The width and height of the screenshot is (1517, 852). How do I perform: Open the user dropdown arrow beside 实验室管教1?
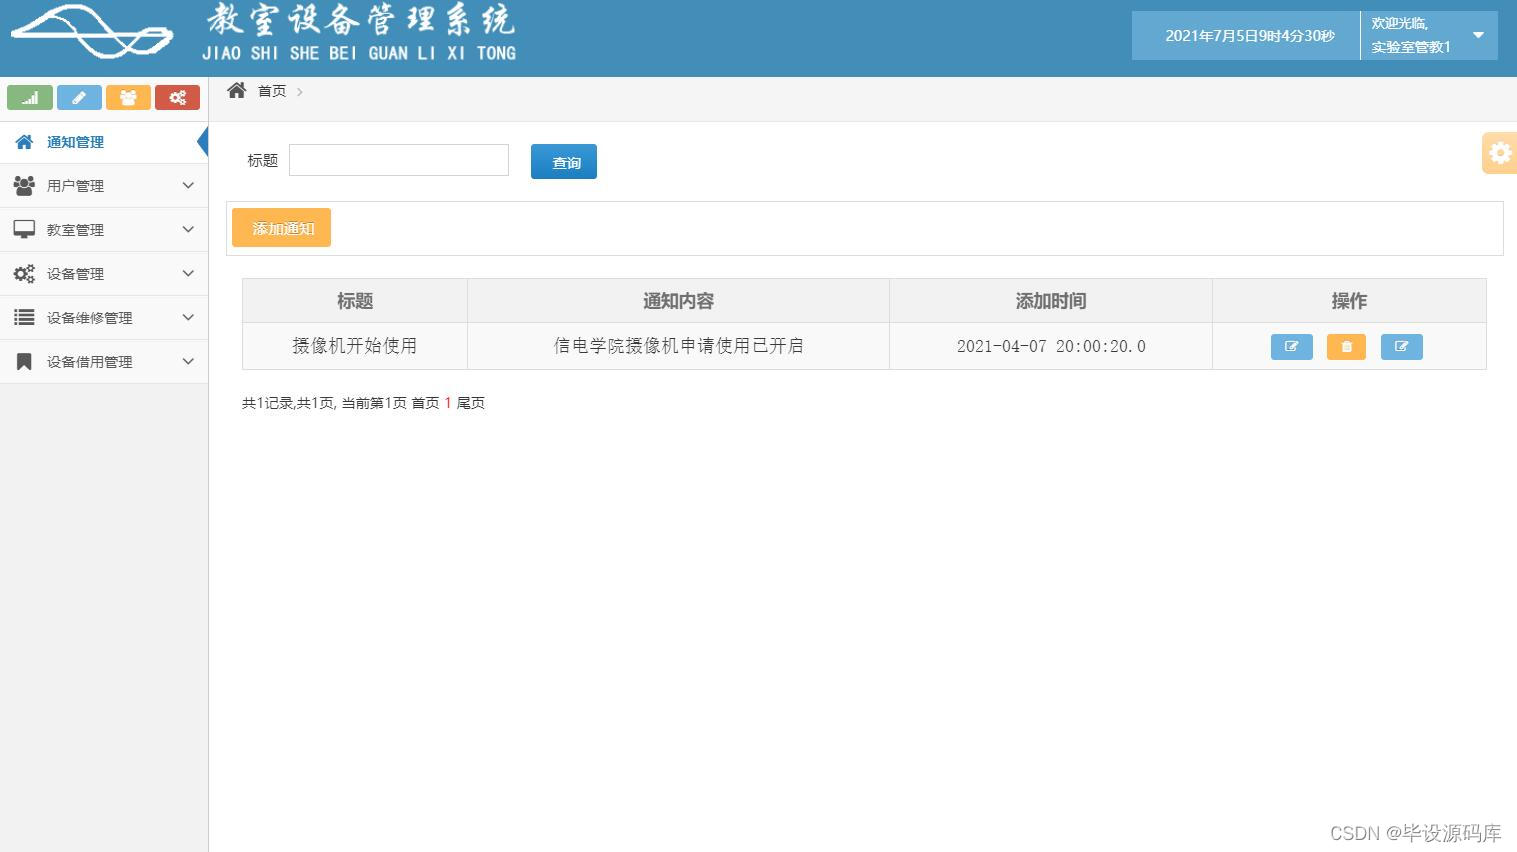(x=1479, y=35)
